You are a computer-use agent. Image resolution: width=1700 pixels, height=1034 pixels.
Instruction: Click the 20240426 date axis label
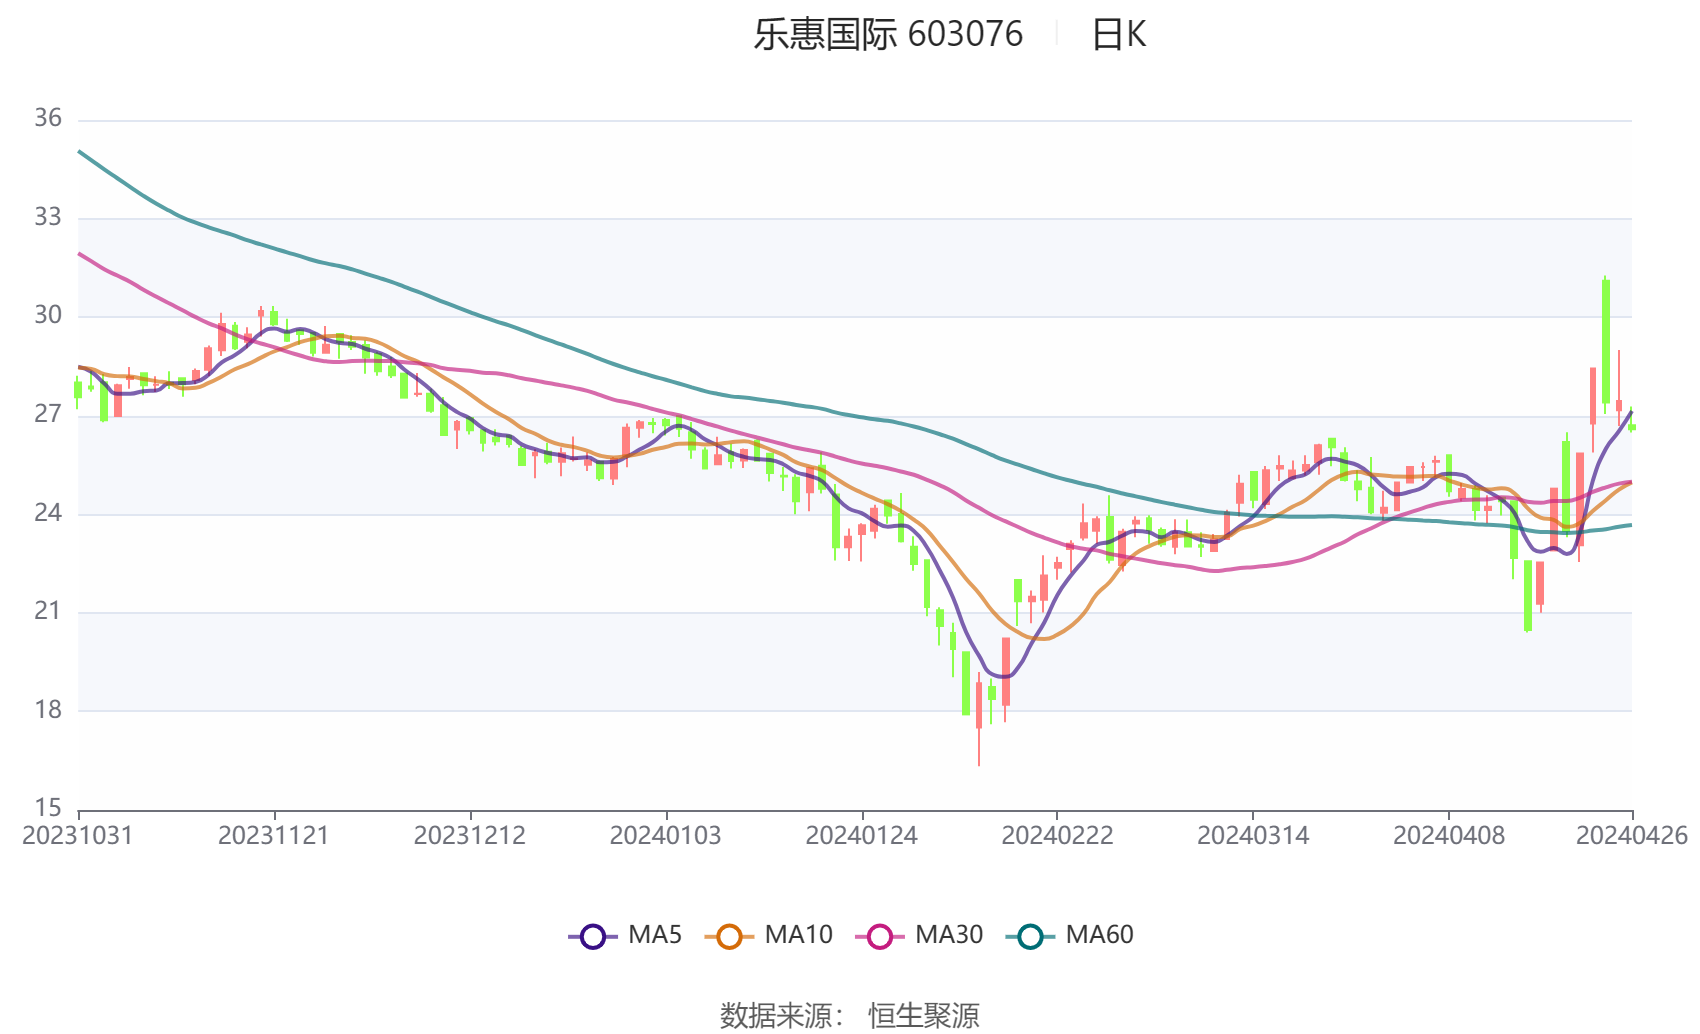[x=1631, y=836]
